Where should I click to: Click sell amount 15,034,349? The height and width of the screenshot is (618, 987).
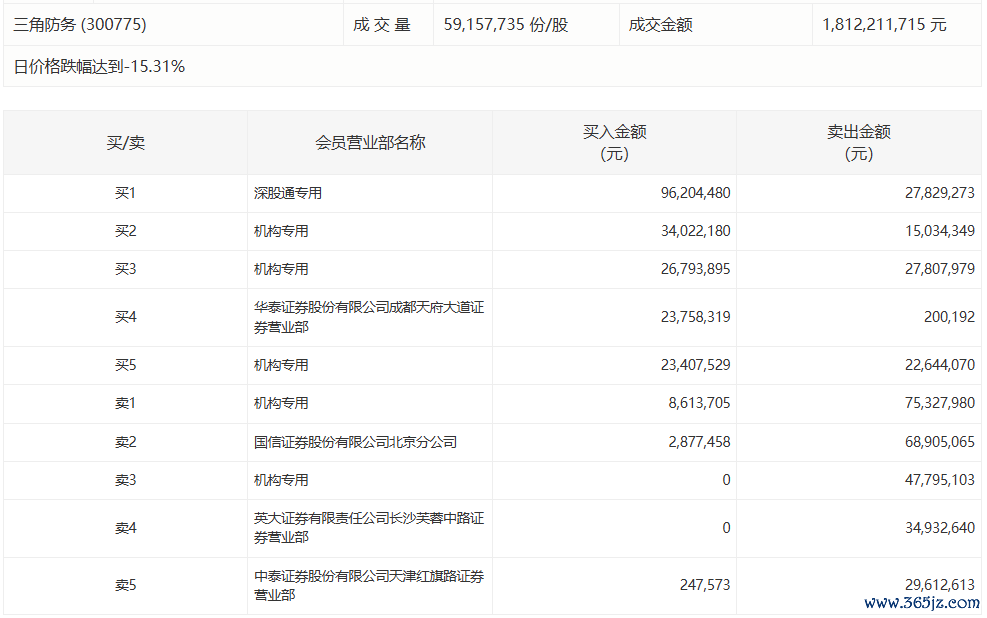pyautogui.click(x=940, y=231)
